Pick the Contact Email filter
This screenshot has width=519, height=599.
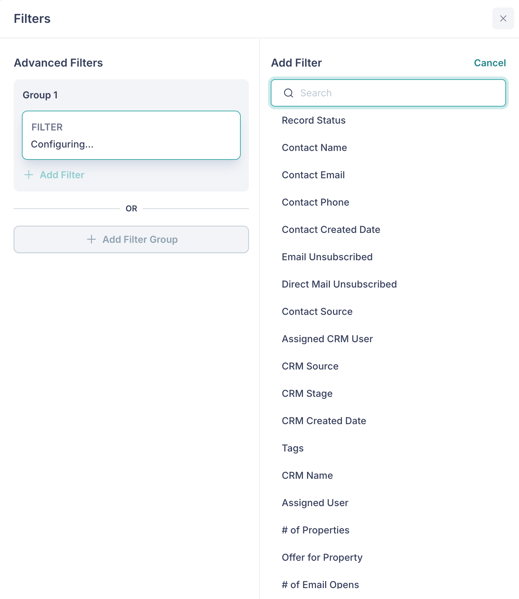pos(313,175)
